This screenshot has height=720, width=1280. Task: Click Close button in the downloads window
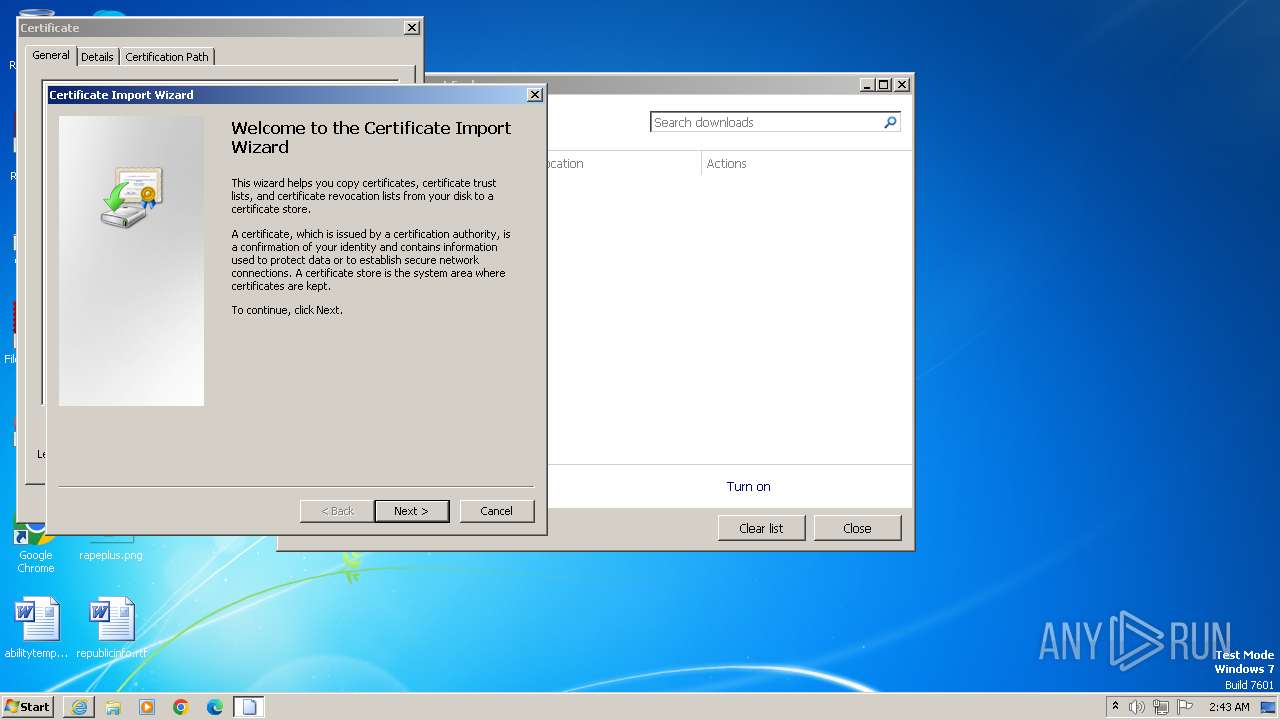857,528
